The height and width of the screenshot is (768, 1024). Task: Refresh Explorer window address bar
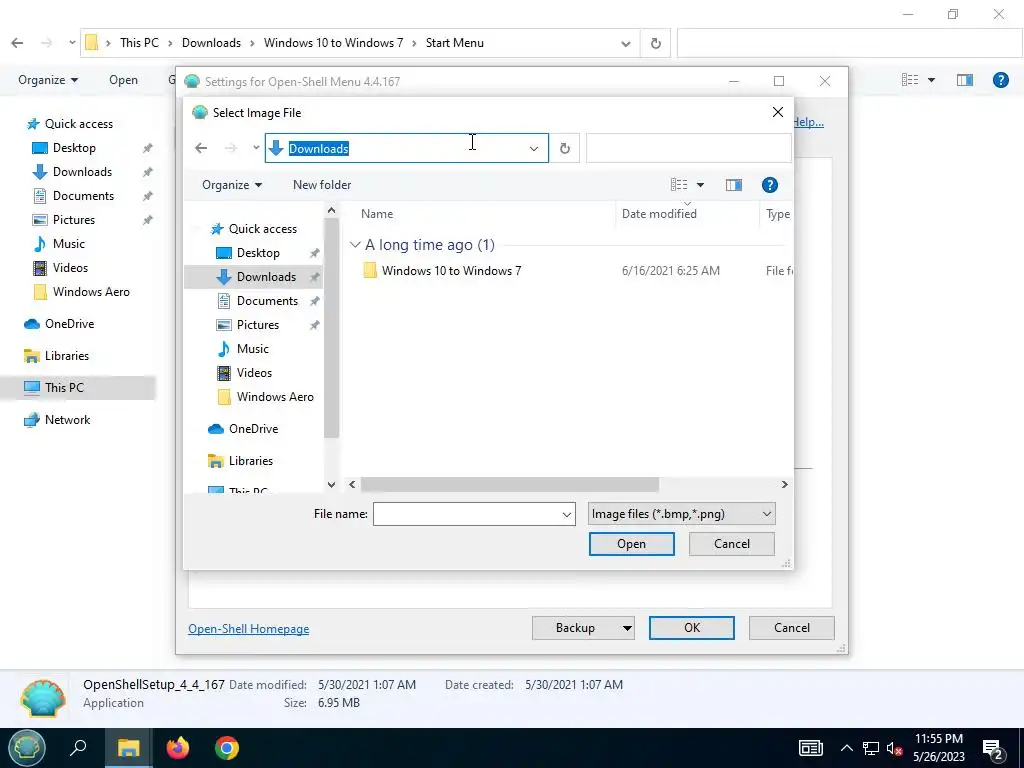656,44
